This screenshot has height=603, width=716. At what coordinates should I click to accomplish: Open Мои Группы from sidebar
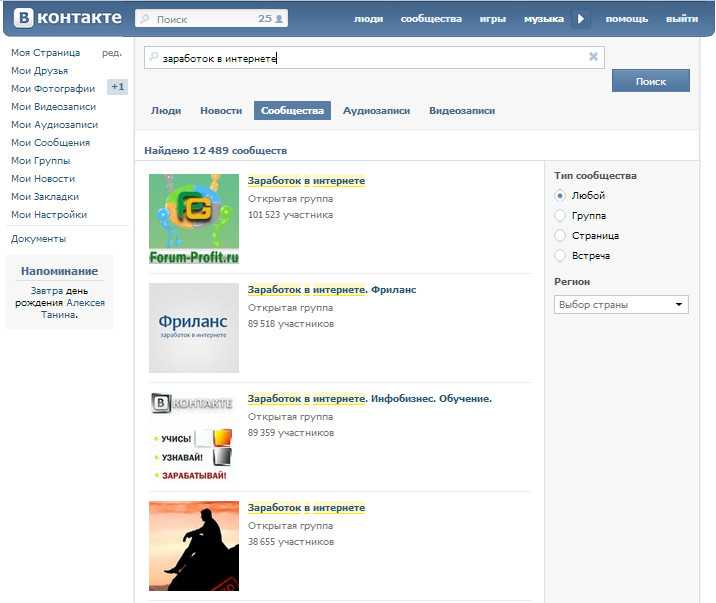(x=41, y=161)
